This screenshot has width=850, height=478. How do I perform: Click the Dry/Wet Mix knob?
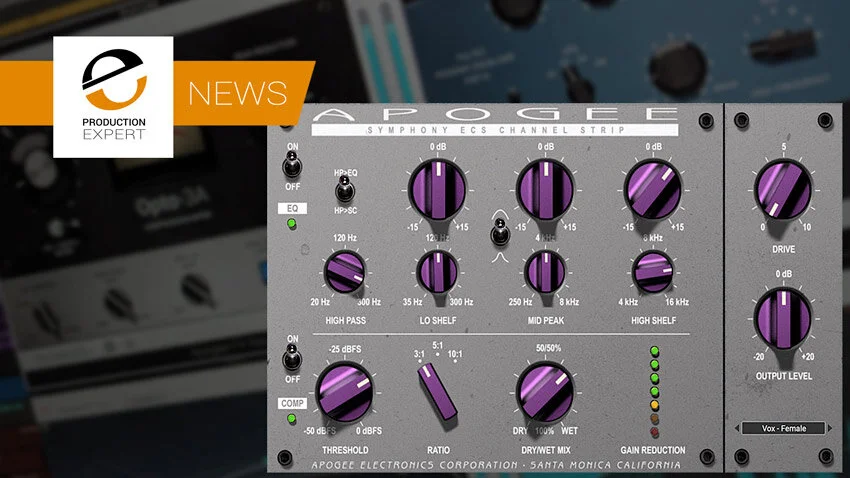545,392
